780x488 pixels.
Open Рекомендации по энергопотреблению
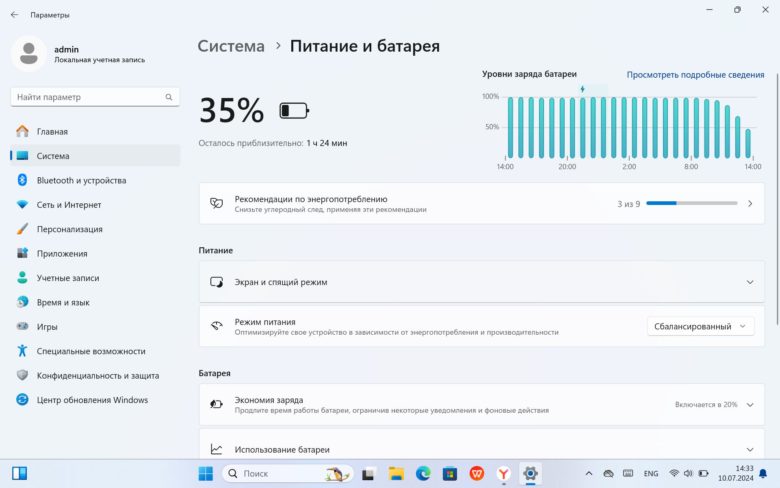pyautogui.click(x=482, y=203)
